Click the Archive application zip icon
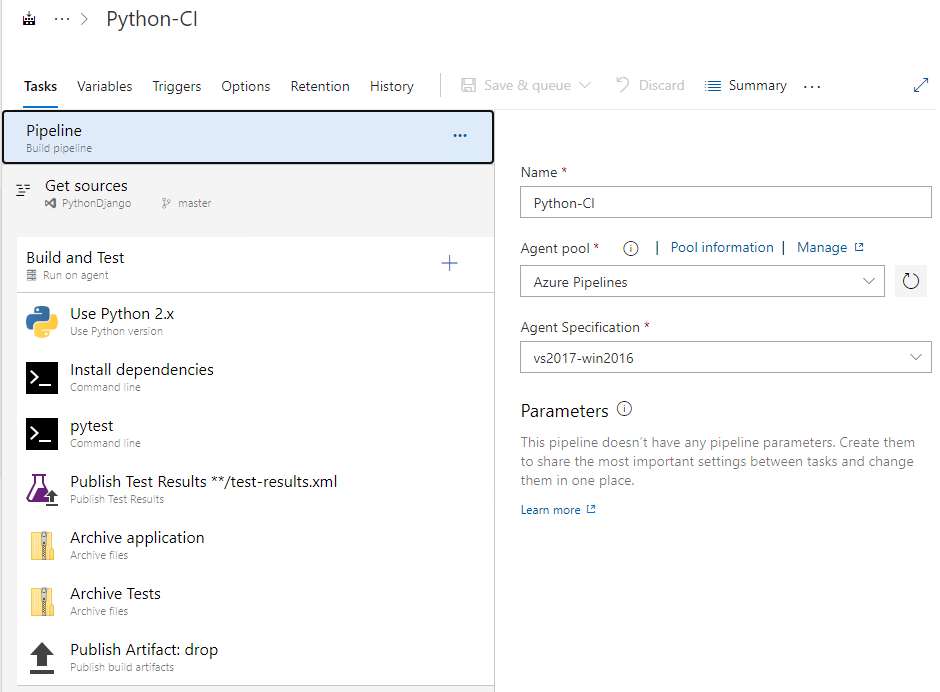Viewport: 940px width, 692px height. coord(42,546)
